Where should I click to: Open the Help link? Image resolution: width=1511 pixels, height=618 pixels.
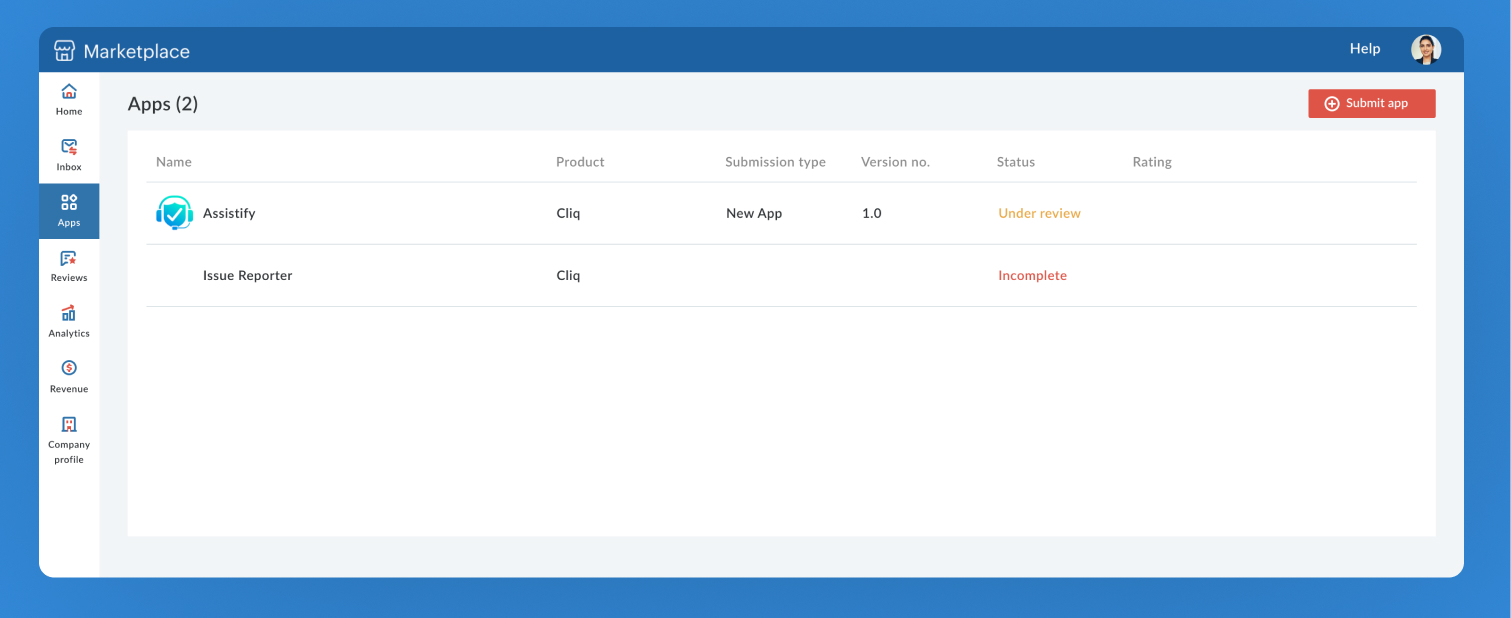click(1364, 48)
